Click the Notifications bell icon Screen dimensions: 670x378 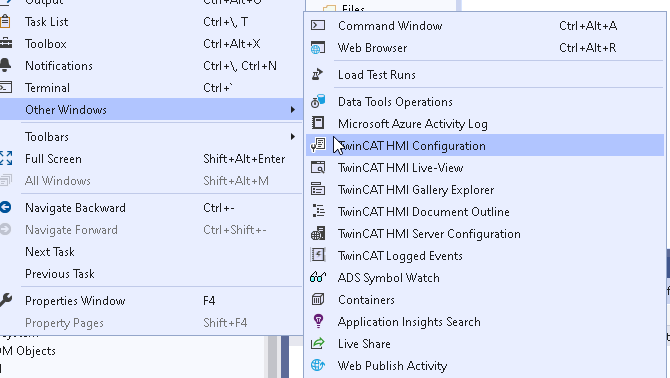click(x=5, y=65)
